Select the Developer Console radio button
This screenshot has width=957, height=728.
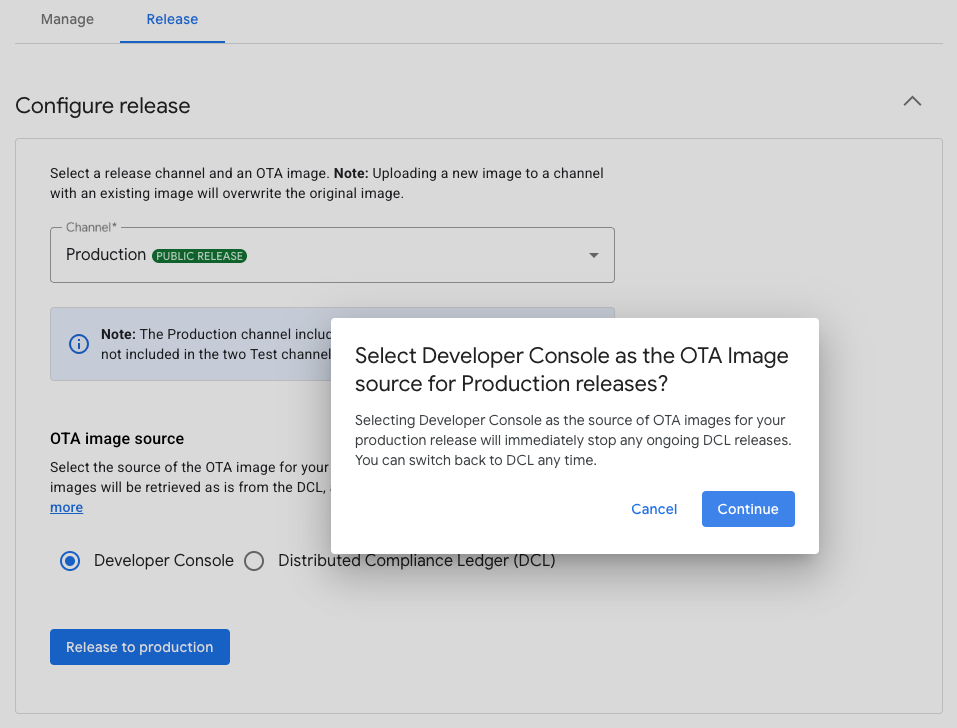click(x=68, y=561)
